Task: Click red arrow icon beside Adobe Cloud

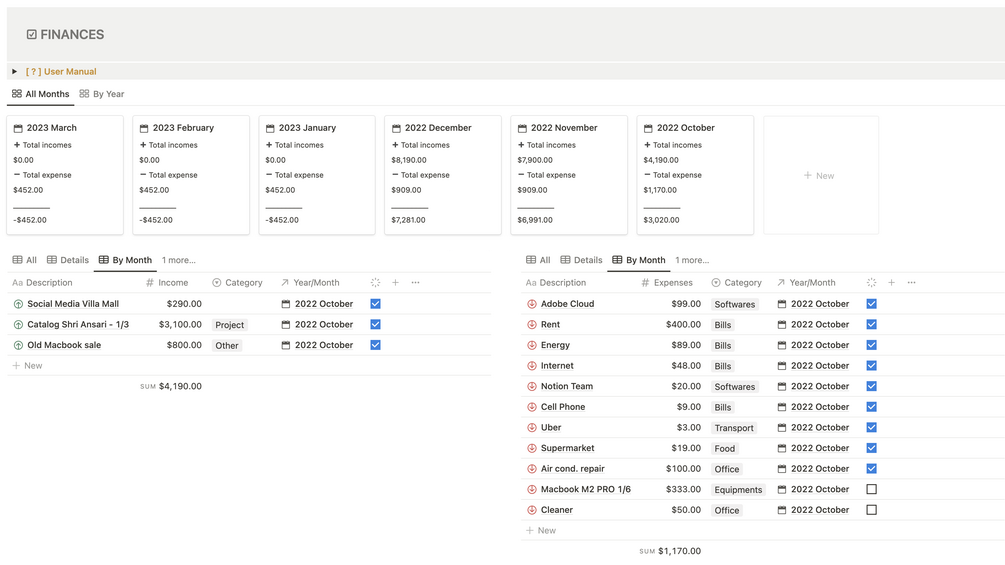Action: tap(532, 304)
